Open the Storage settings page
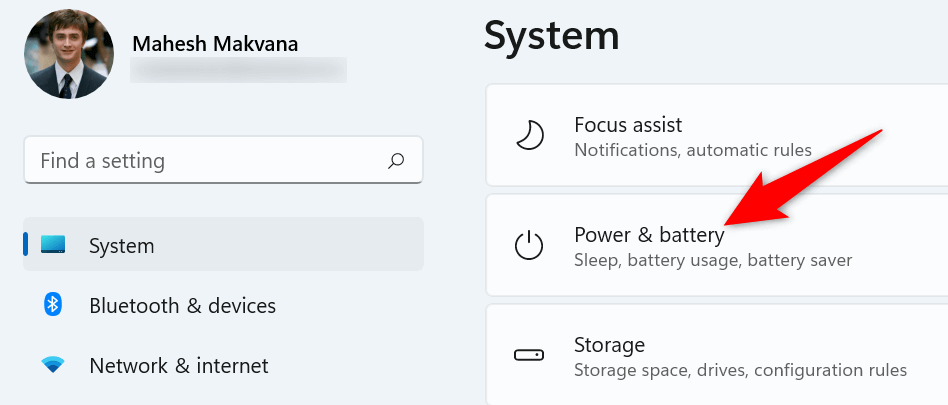This screenshot has width=948, height=405. coord(609,345)
